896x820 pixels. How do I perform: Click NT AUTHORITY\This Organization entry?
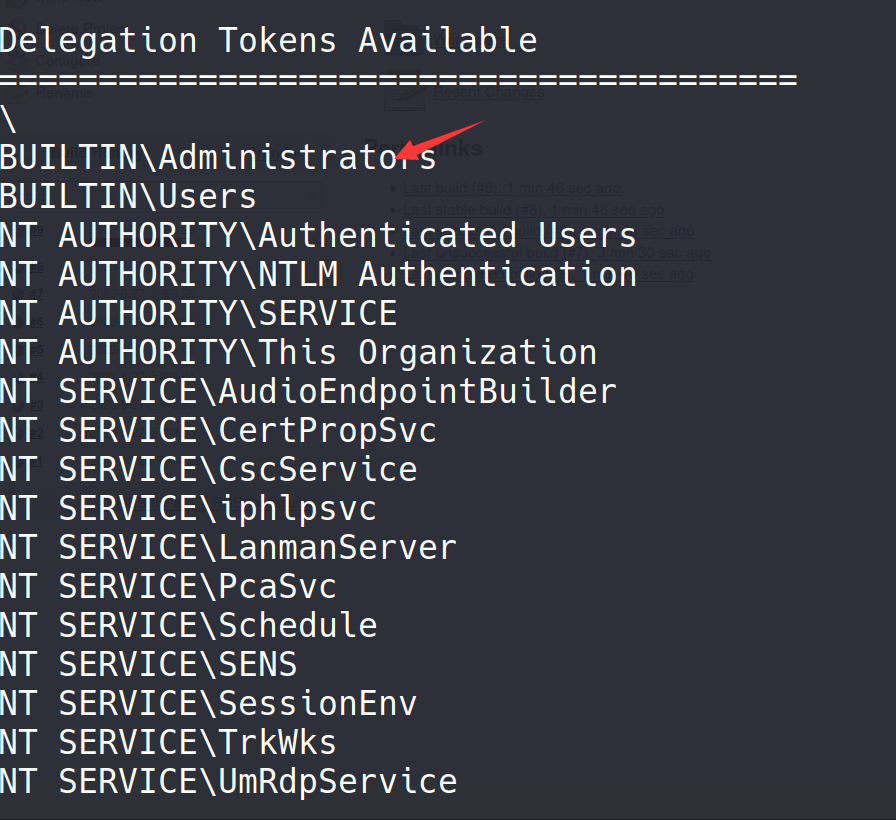(x=298, y=353)
